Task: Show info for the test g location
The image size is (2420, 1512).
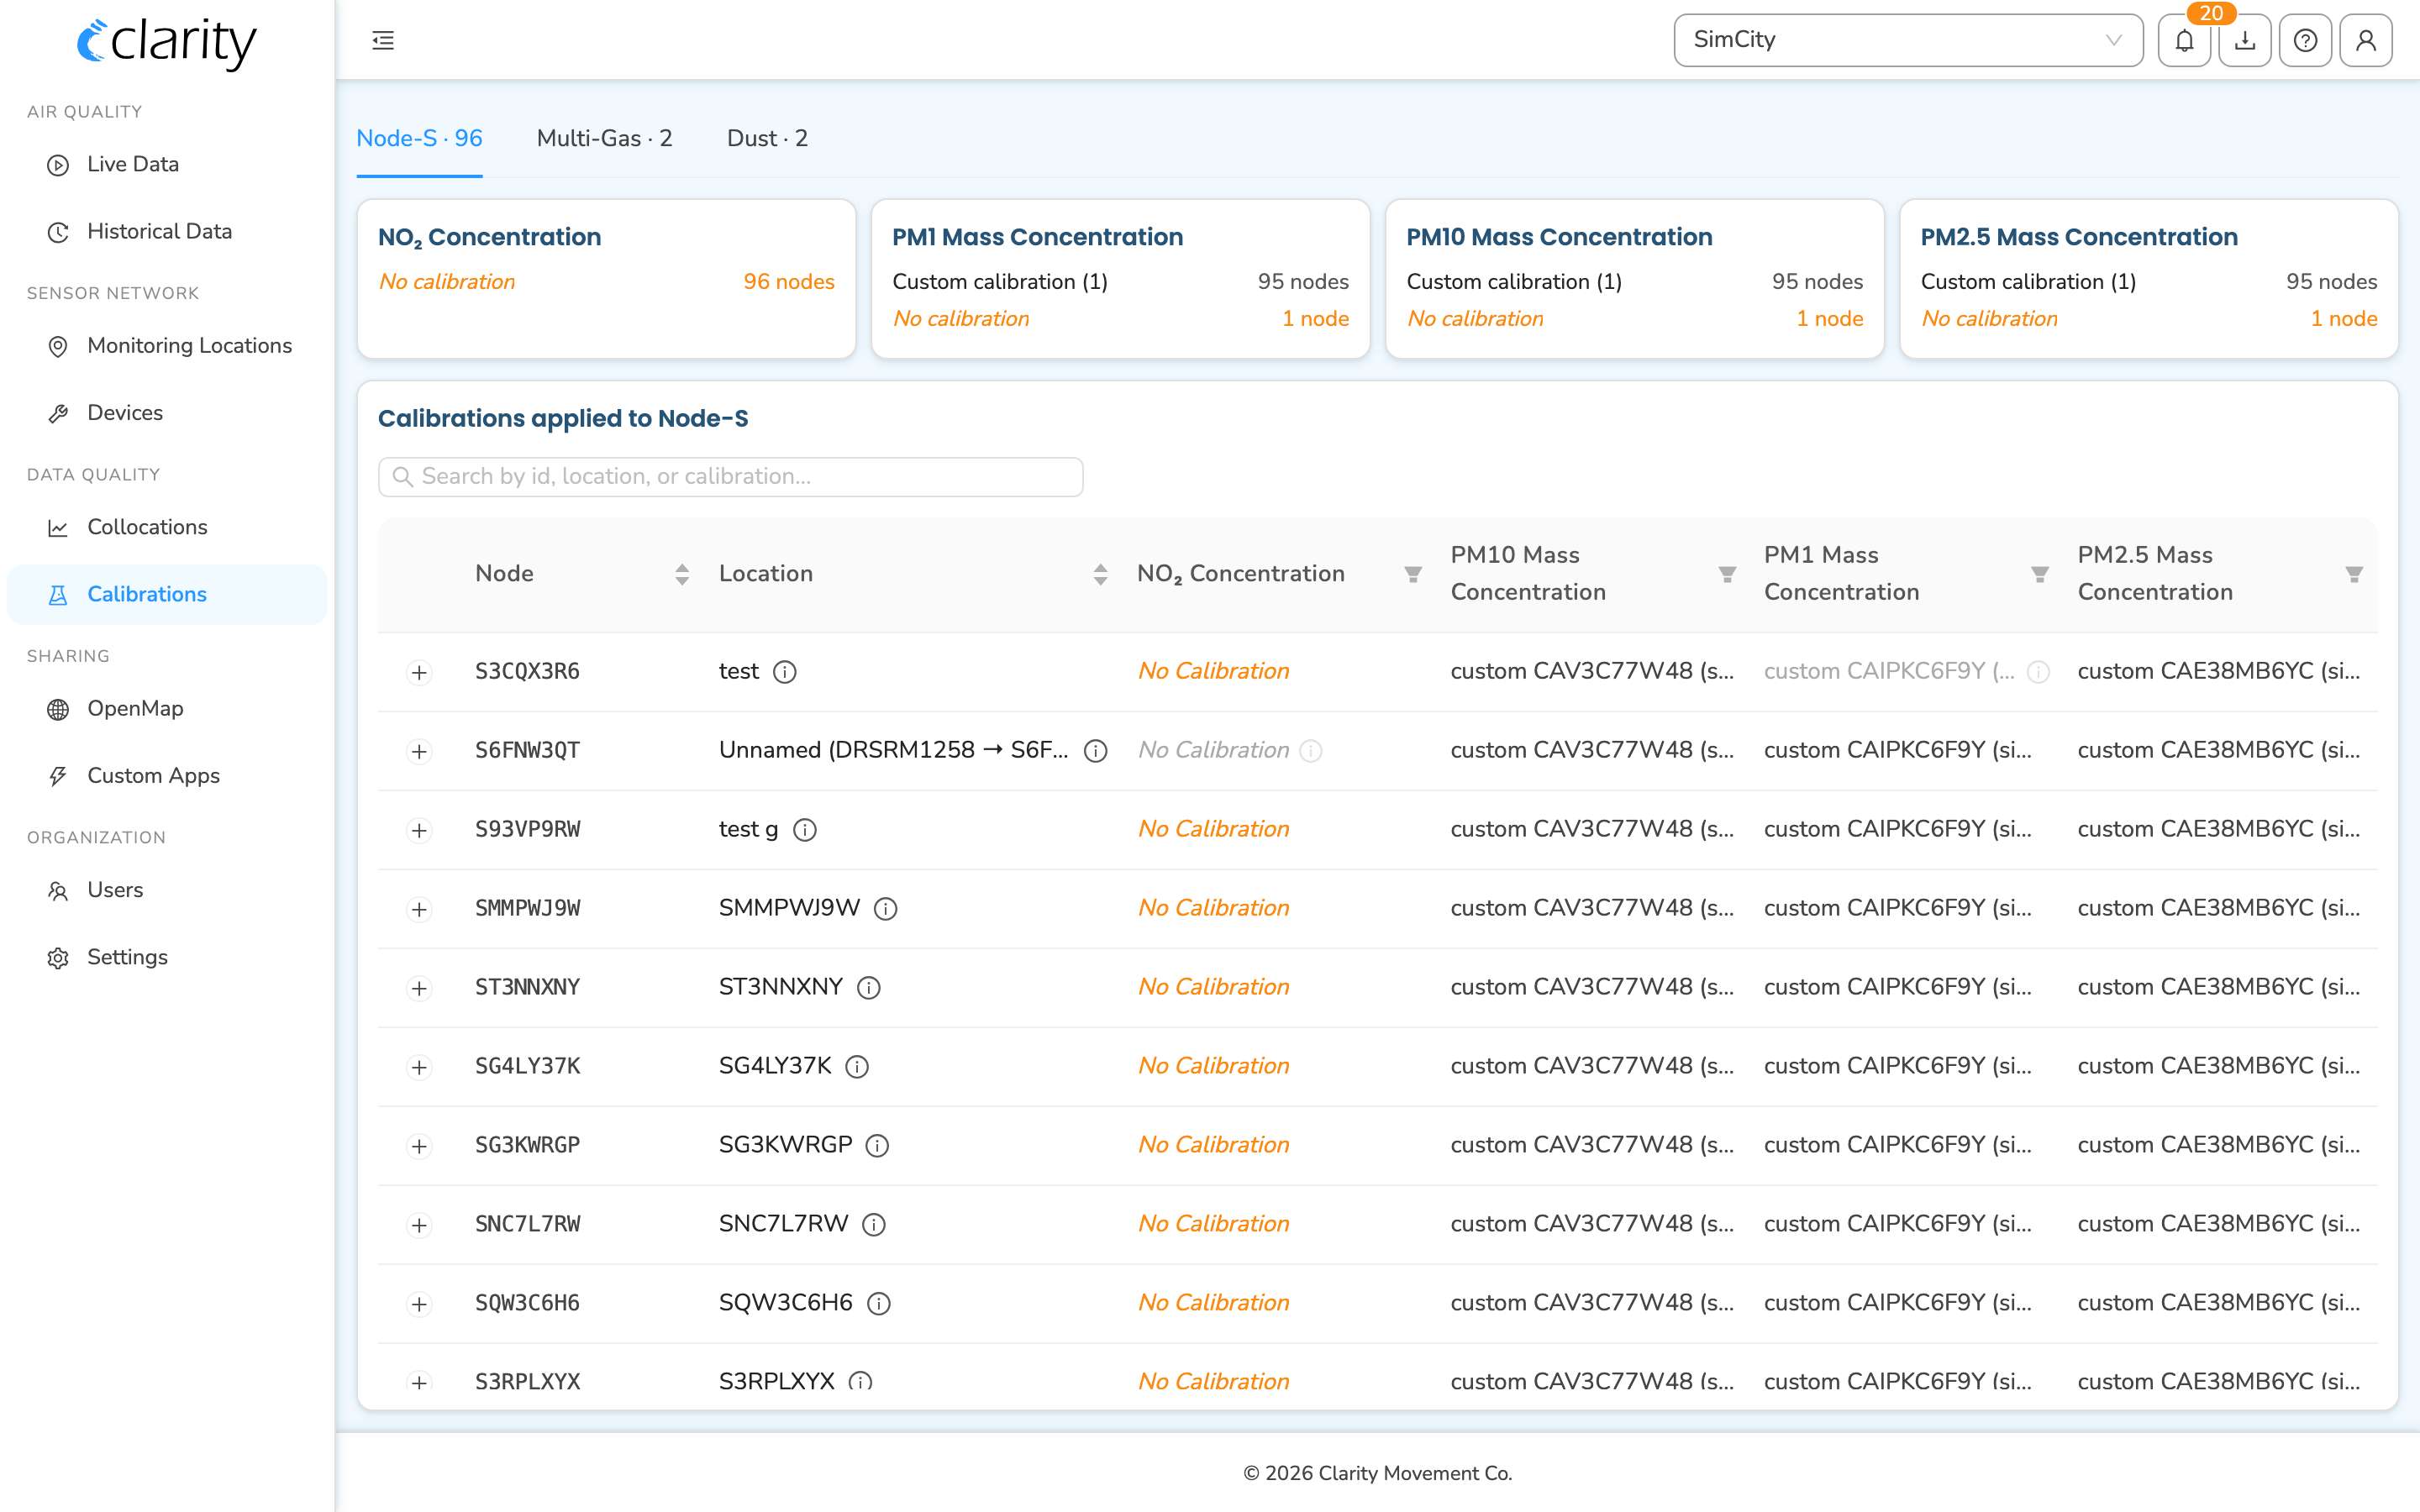Action: pos(805,830)
